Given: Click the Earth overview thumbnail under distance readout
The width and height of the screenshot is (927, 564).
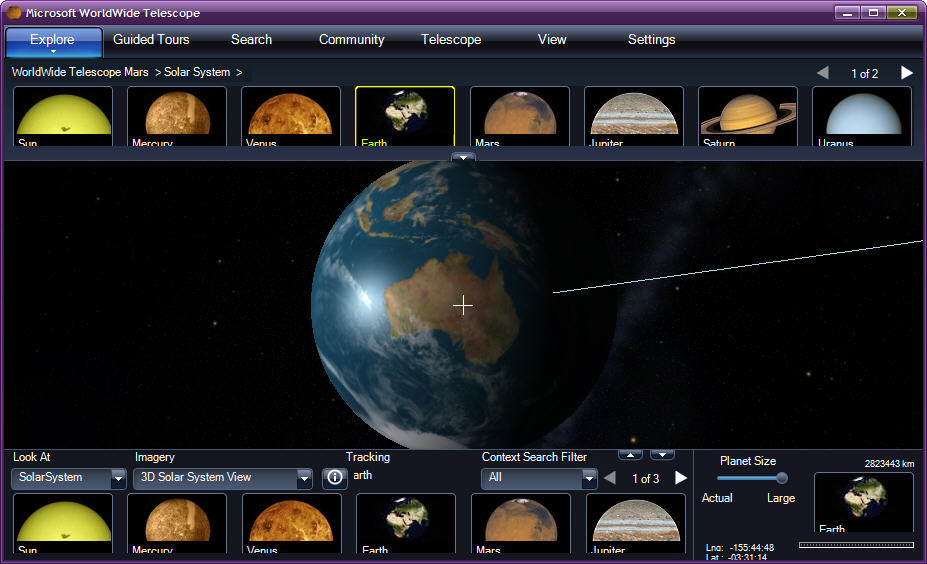Looking at the screenshot, I should click(863, 502).
